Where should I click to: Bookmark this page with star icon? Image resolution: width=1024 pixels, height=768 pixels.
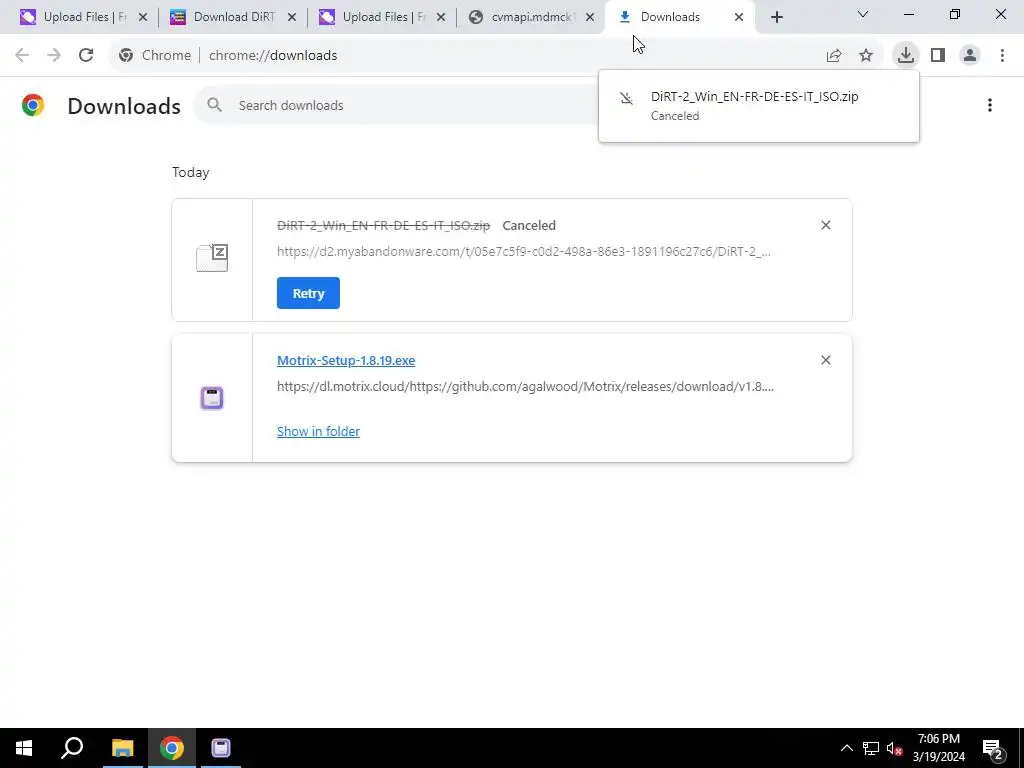pyautogui.click(x=866, y=56)
